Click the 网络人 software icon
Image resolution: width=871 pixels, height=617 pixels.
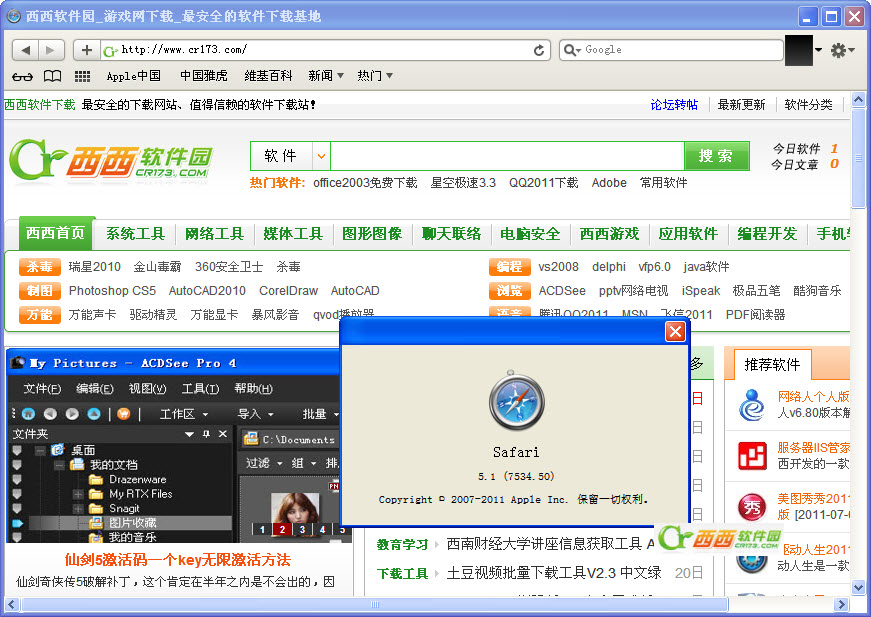click(752, 405)
